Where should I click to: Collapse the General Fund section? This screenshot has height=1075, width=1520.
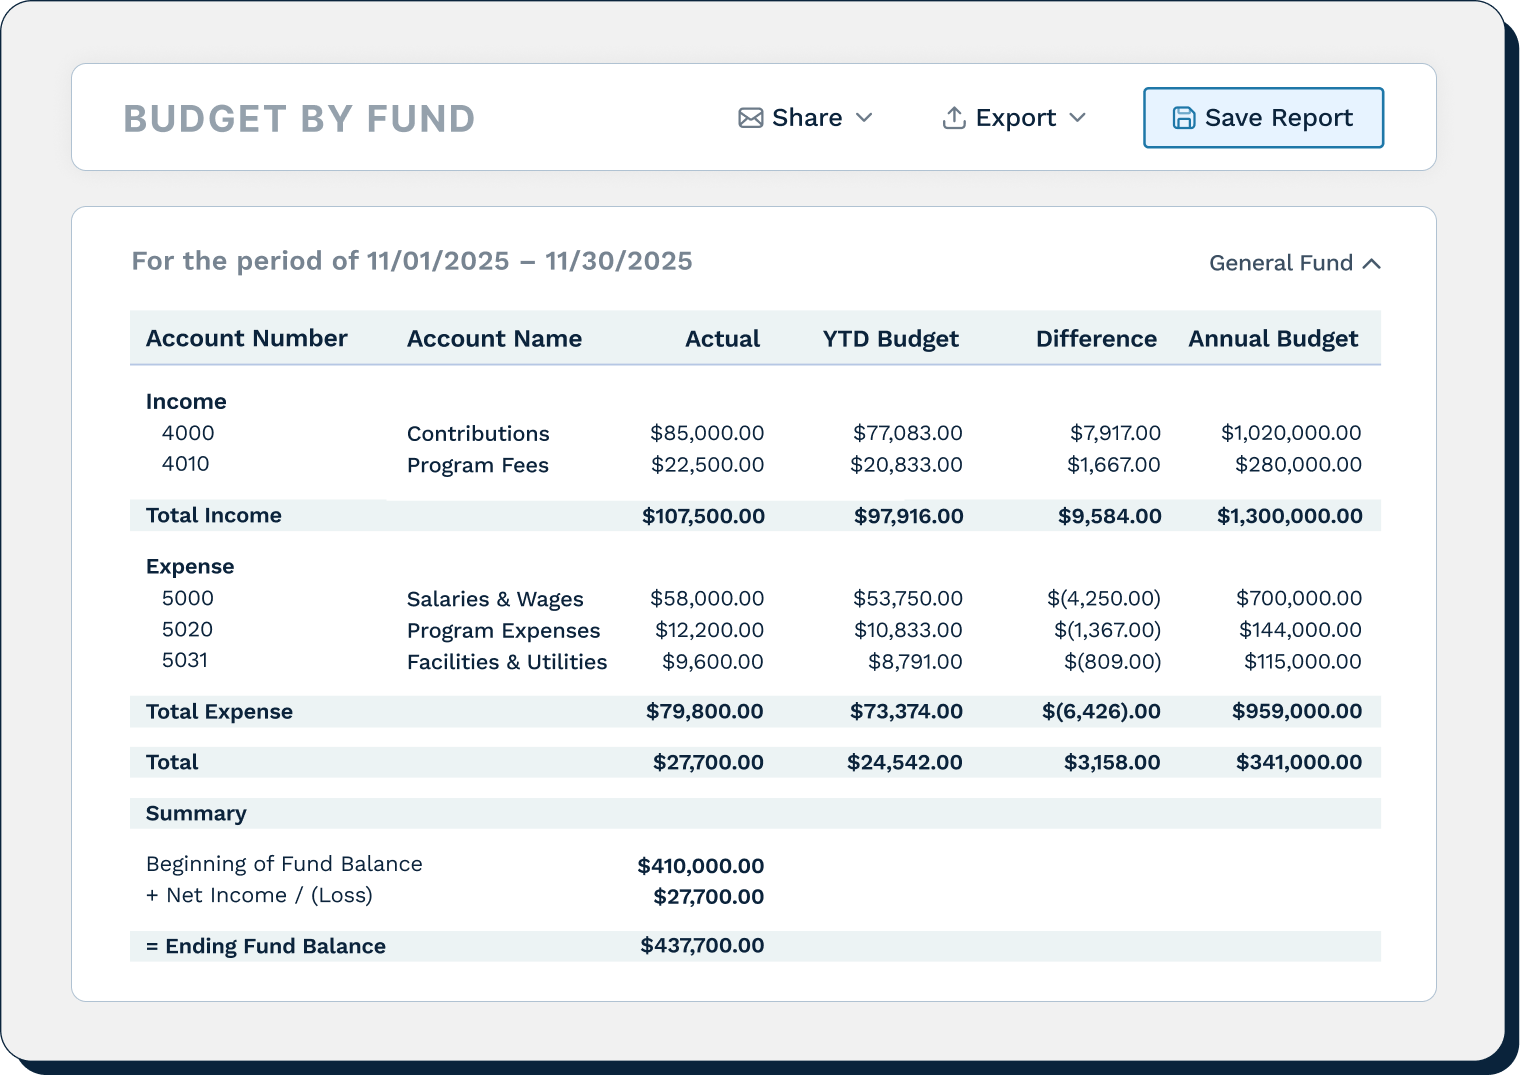(1295, 263)
